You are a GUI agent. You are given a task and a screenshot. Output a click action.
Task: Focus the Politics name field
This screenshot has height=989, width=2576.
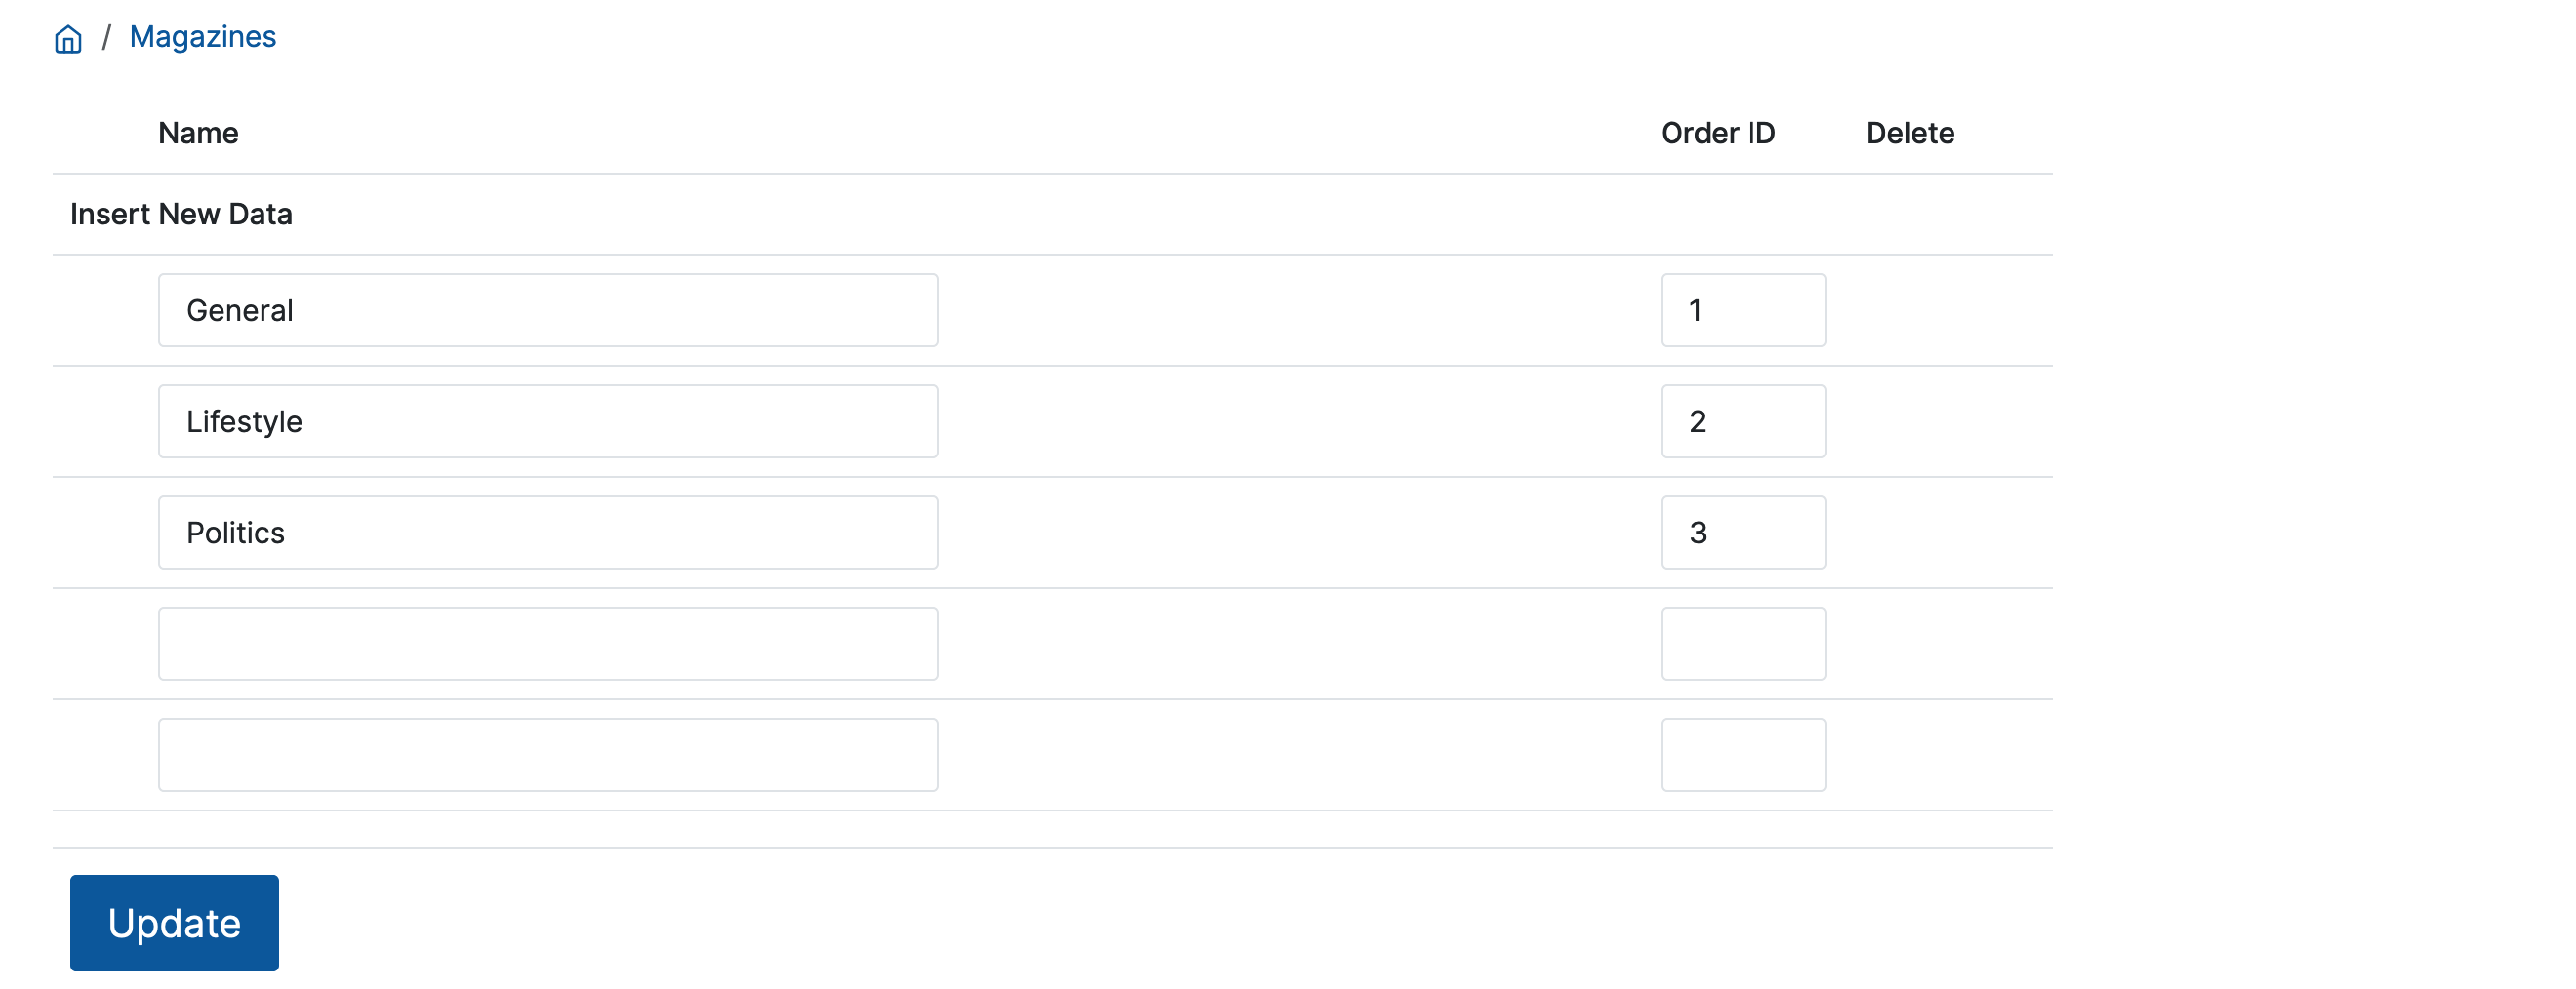(x=547, y=532)
